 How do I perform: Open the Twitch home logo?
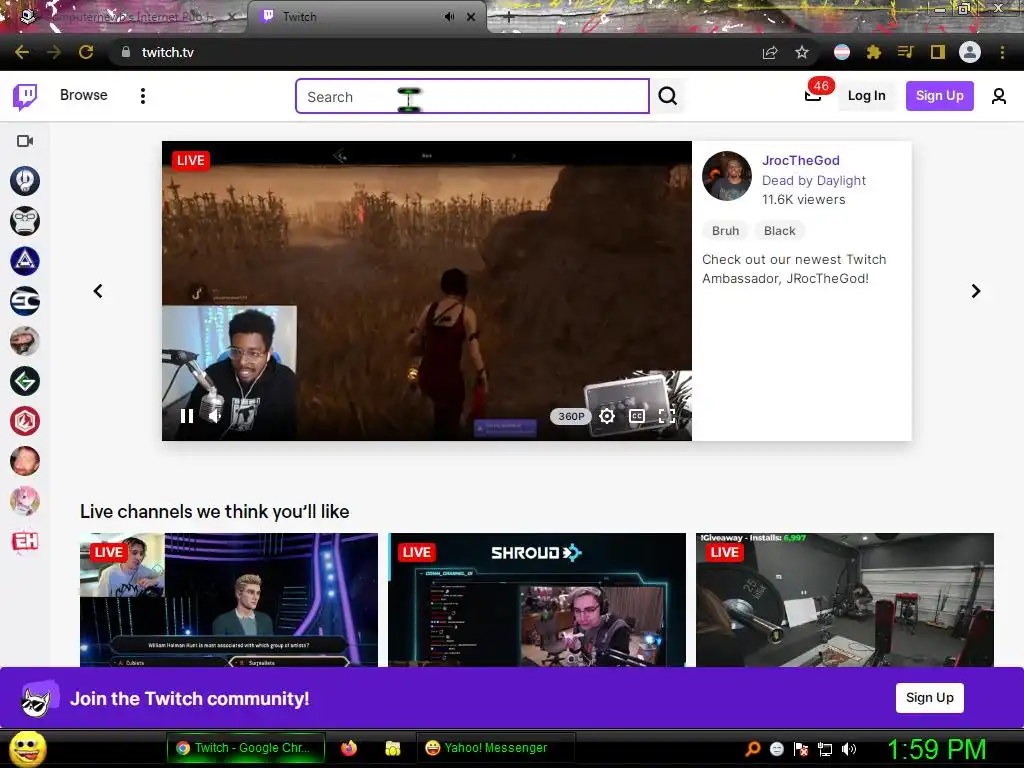pos(25,96)
